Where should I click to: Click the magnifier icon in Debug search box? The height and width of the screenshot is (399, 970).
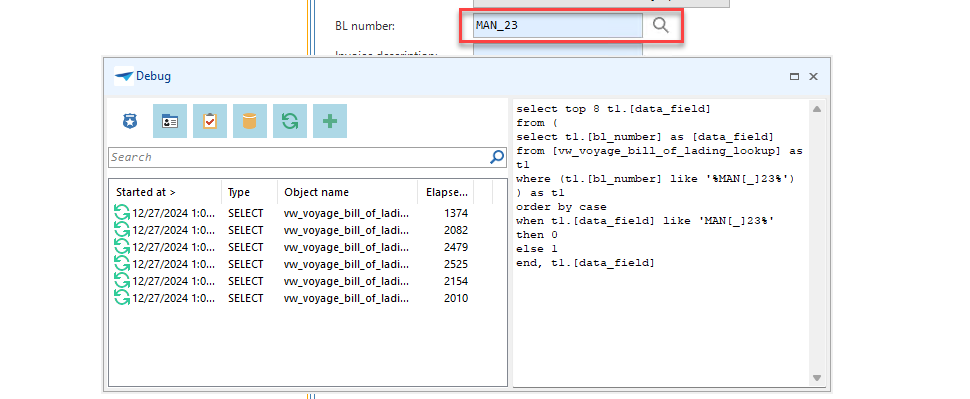point(497,157)
